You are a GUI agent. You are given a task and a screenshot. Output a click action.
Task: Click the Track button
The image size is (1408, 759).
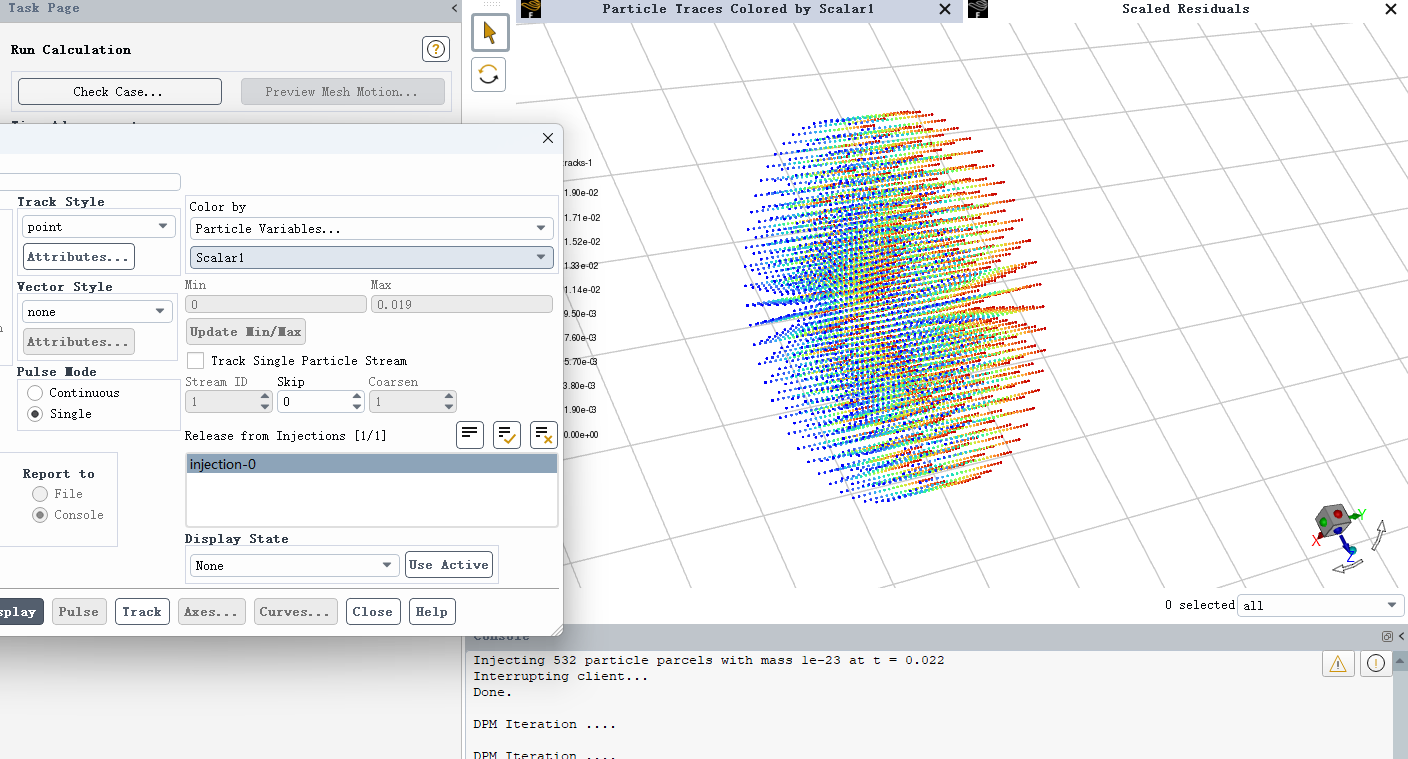[142, 612]
